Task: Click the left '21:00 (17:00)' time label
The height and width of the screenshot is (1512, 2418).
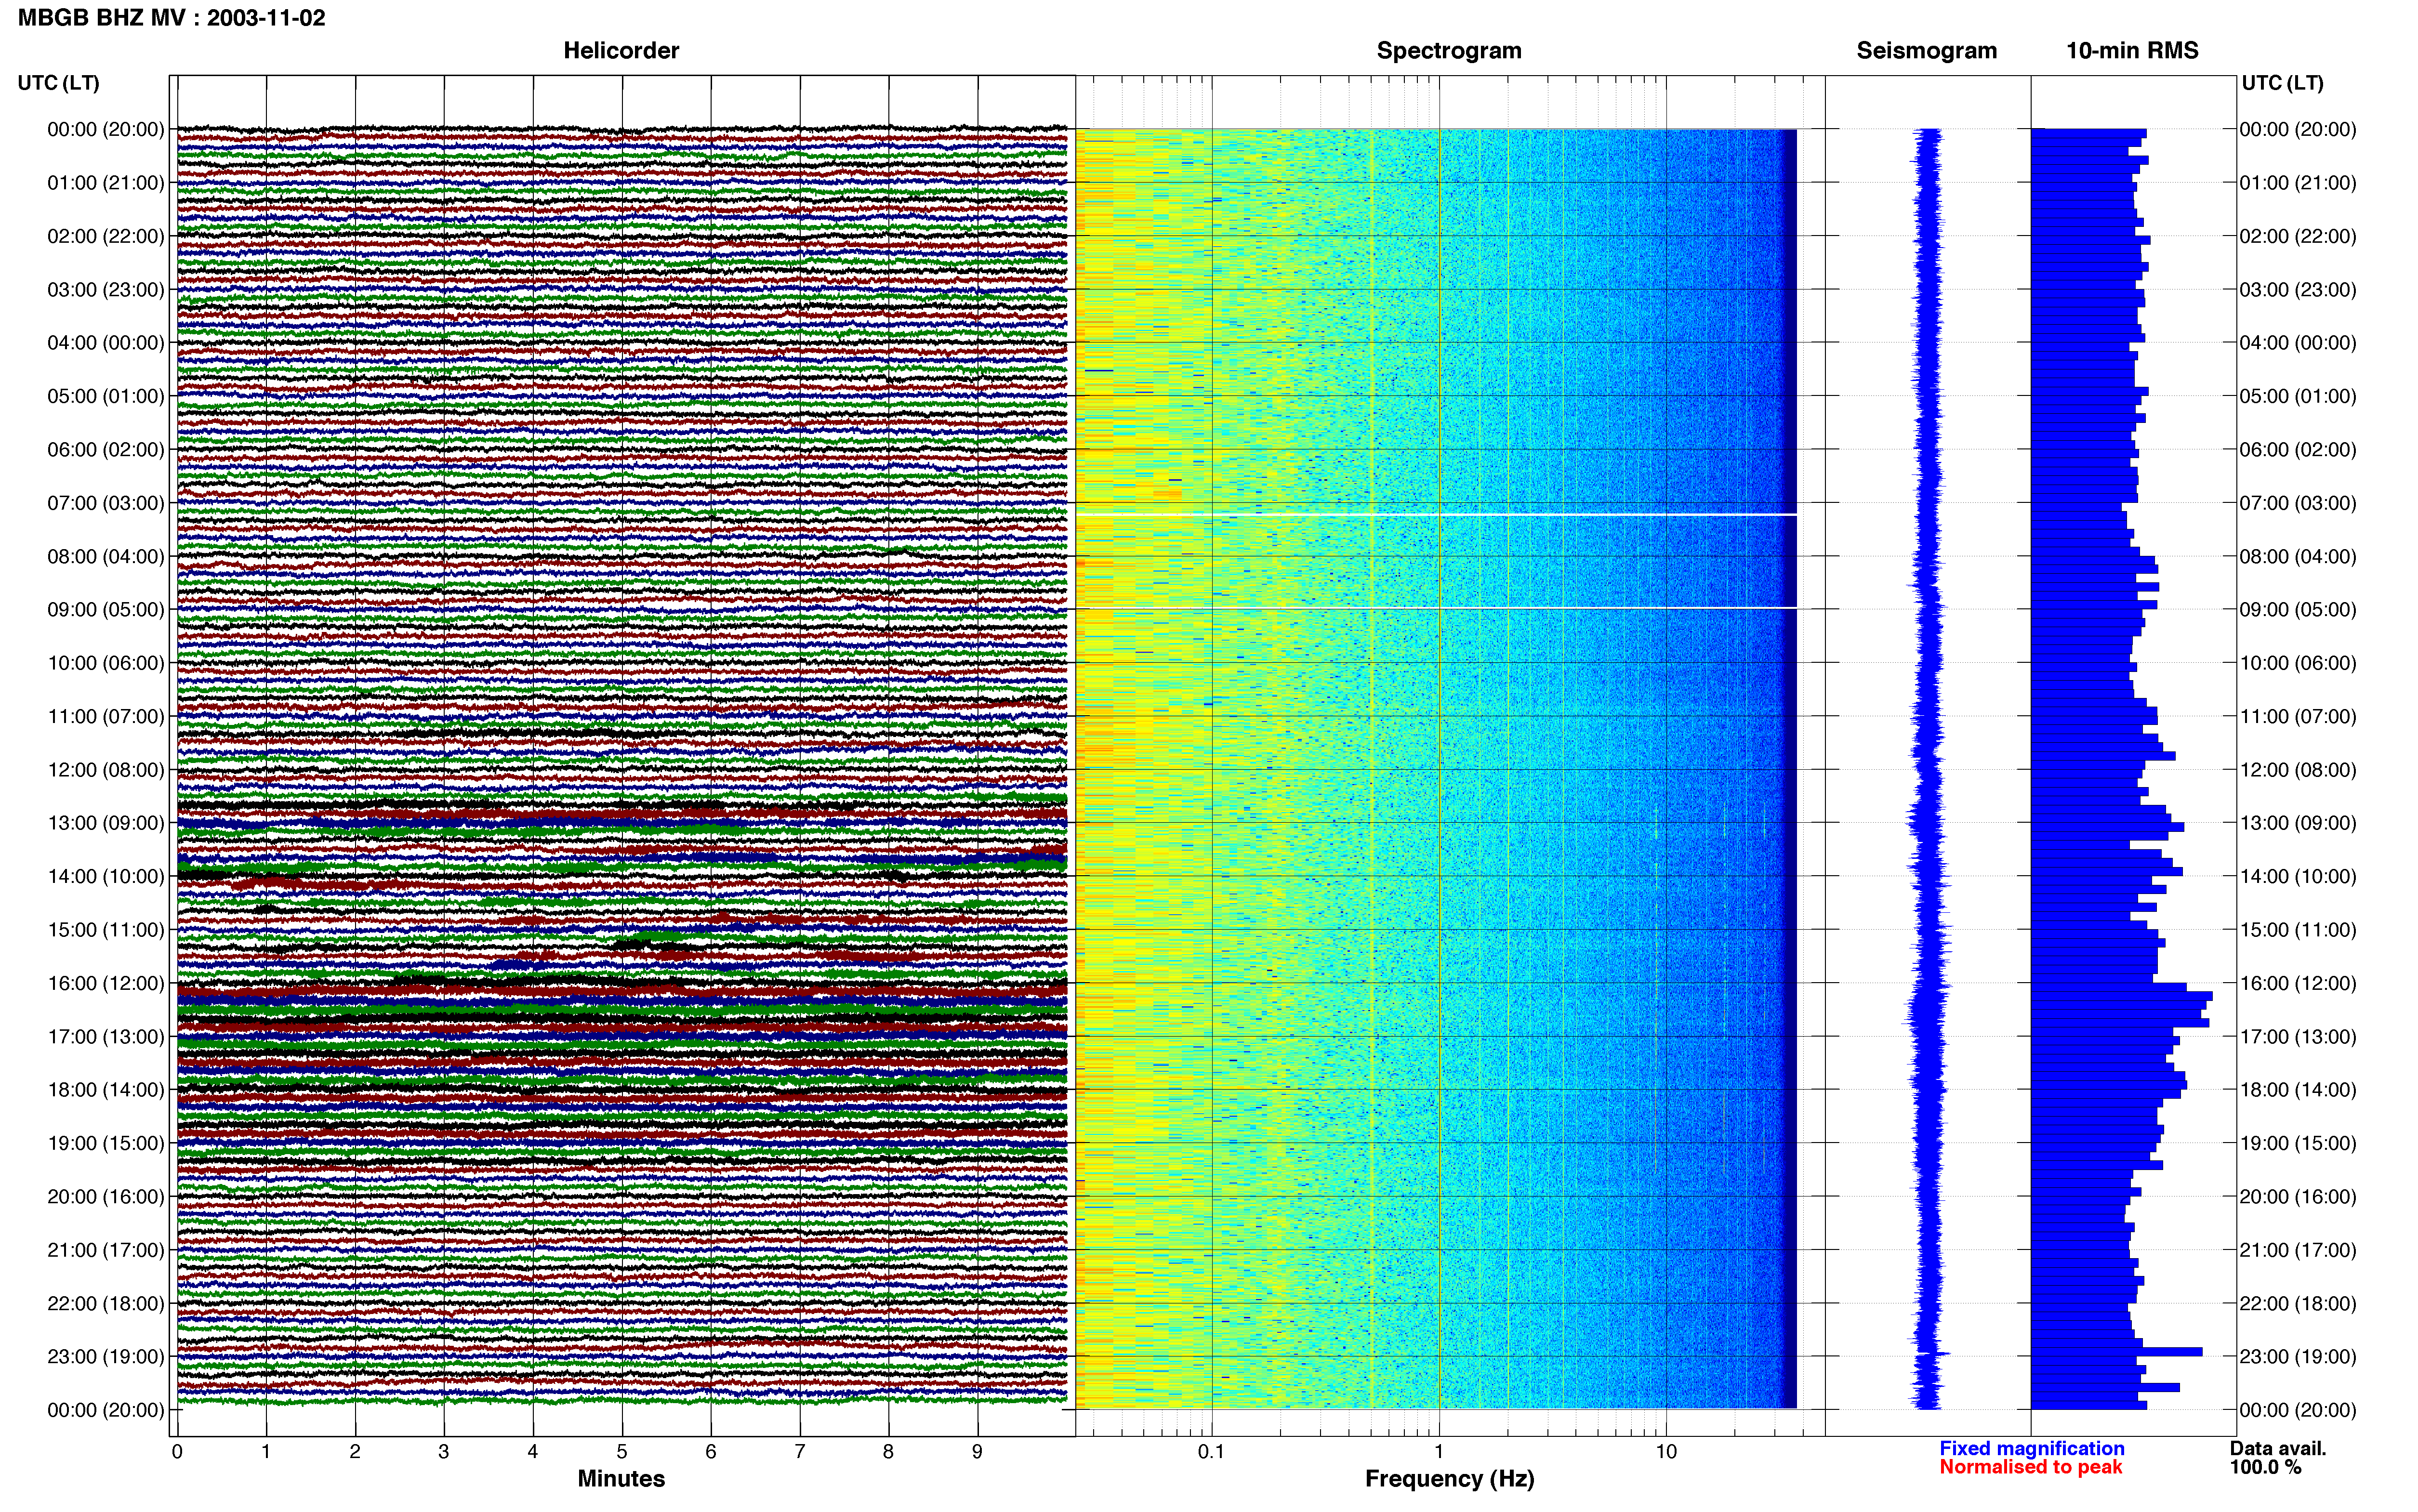Action: coord(106,1250)
